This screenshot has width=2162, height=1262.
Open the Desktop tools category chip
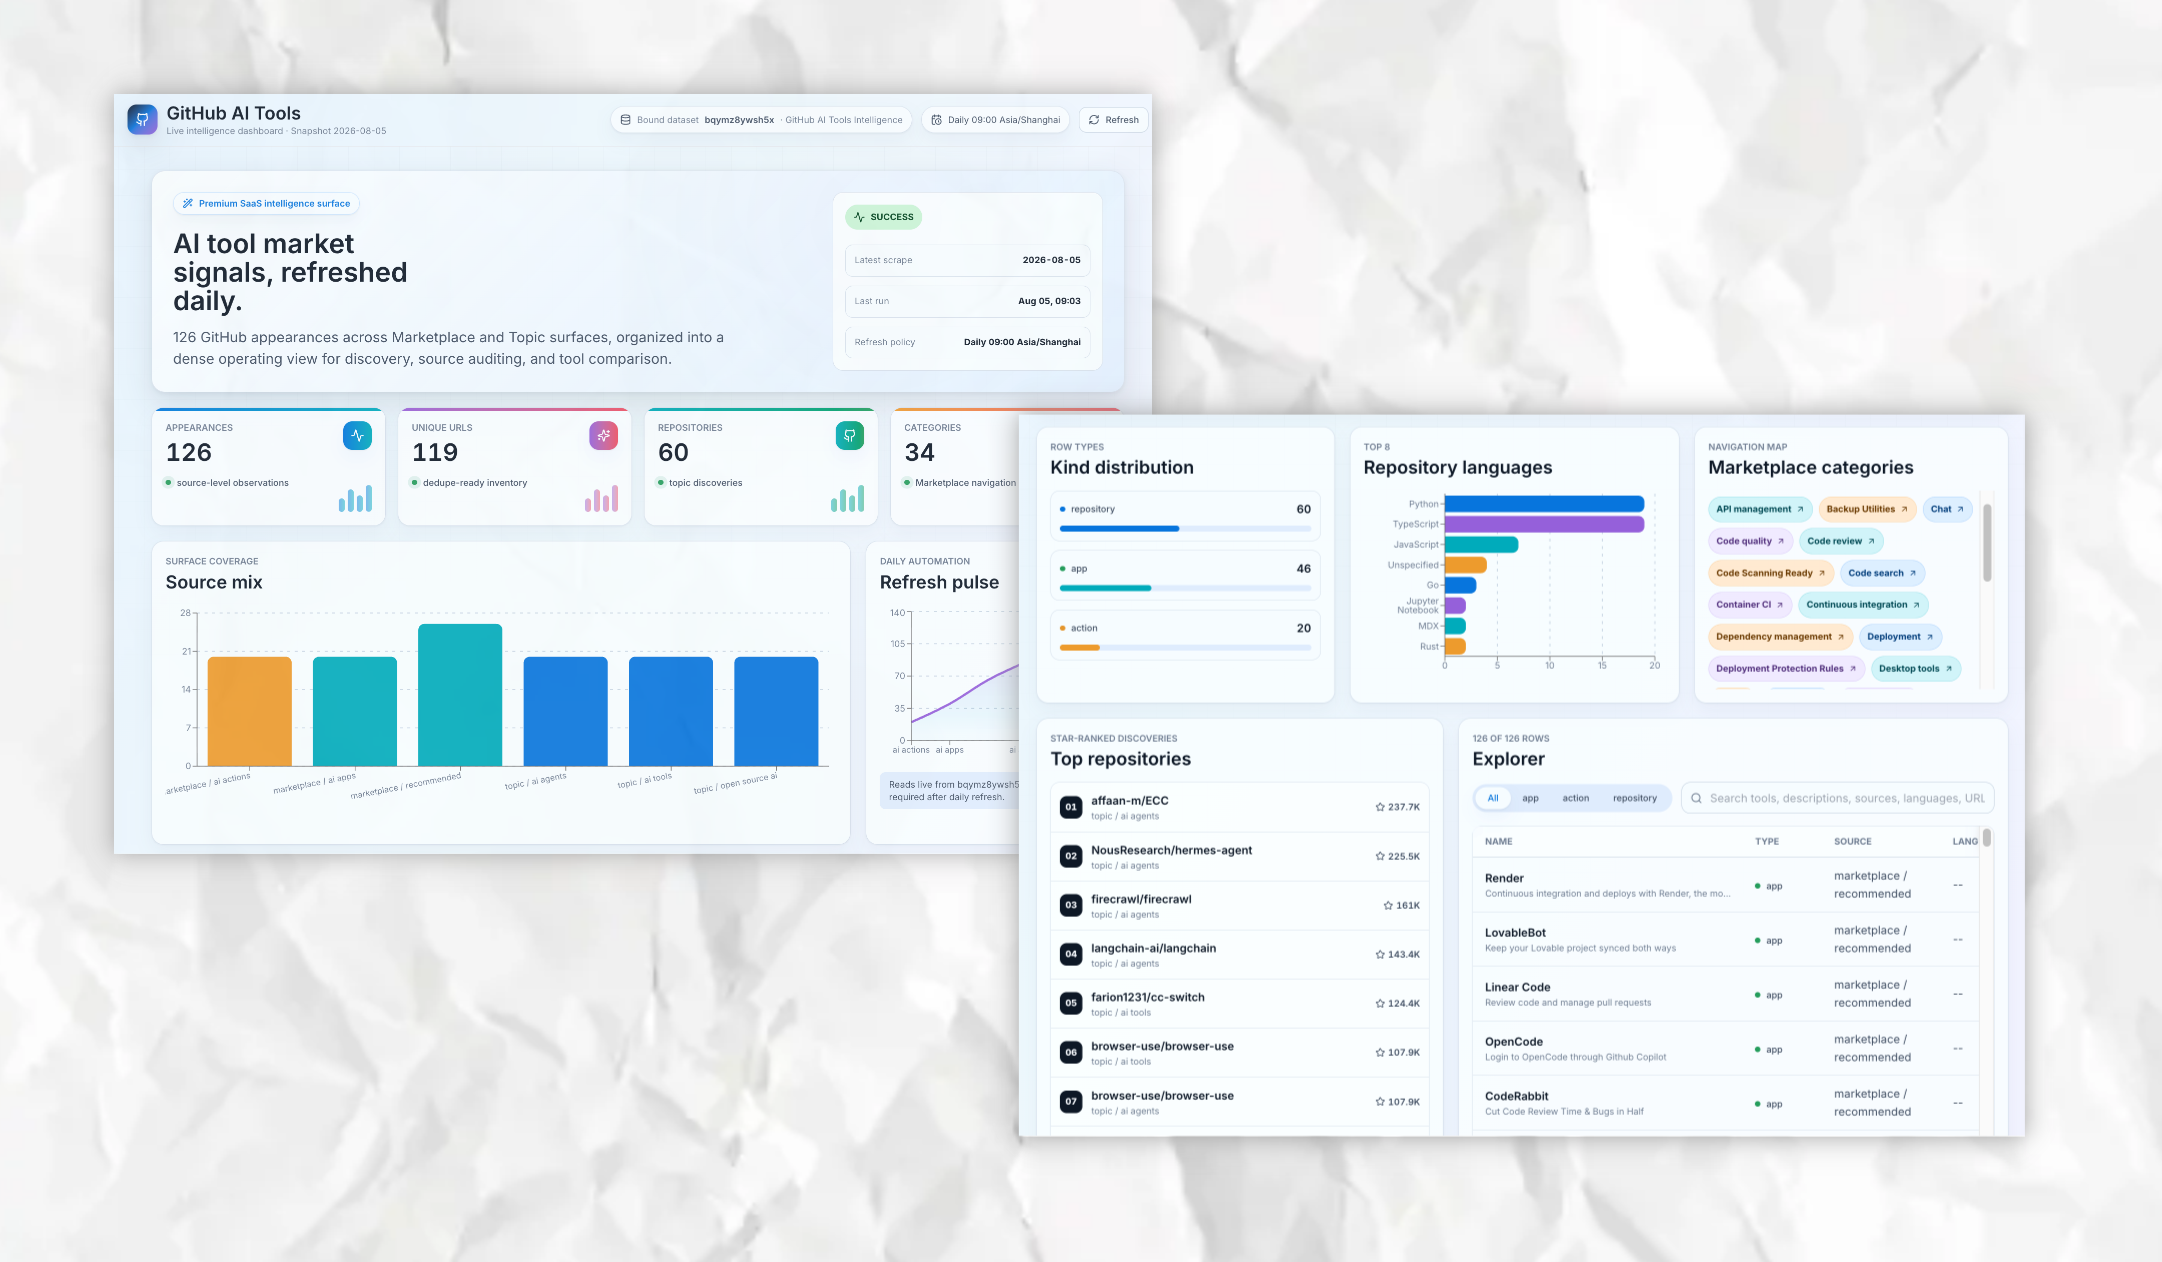(1916, 669)
